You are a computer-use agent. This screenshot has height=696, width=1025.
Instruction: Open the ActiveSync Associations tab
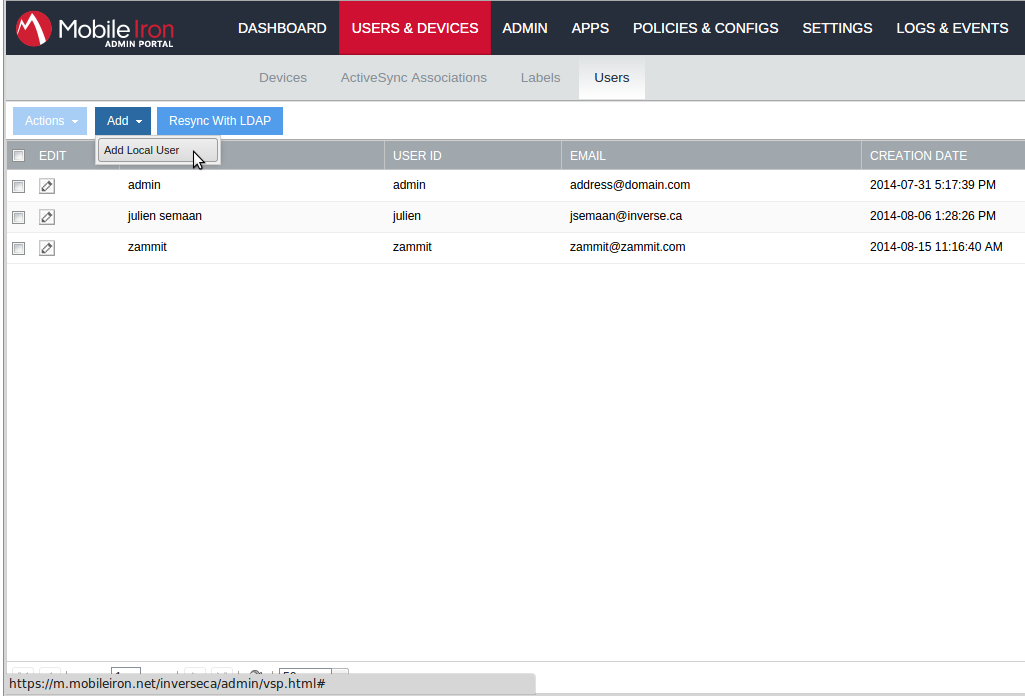click(414, 78)
